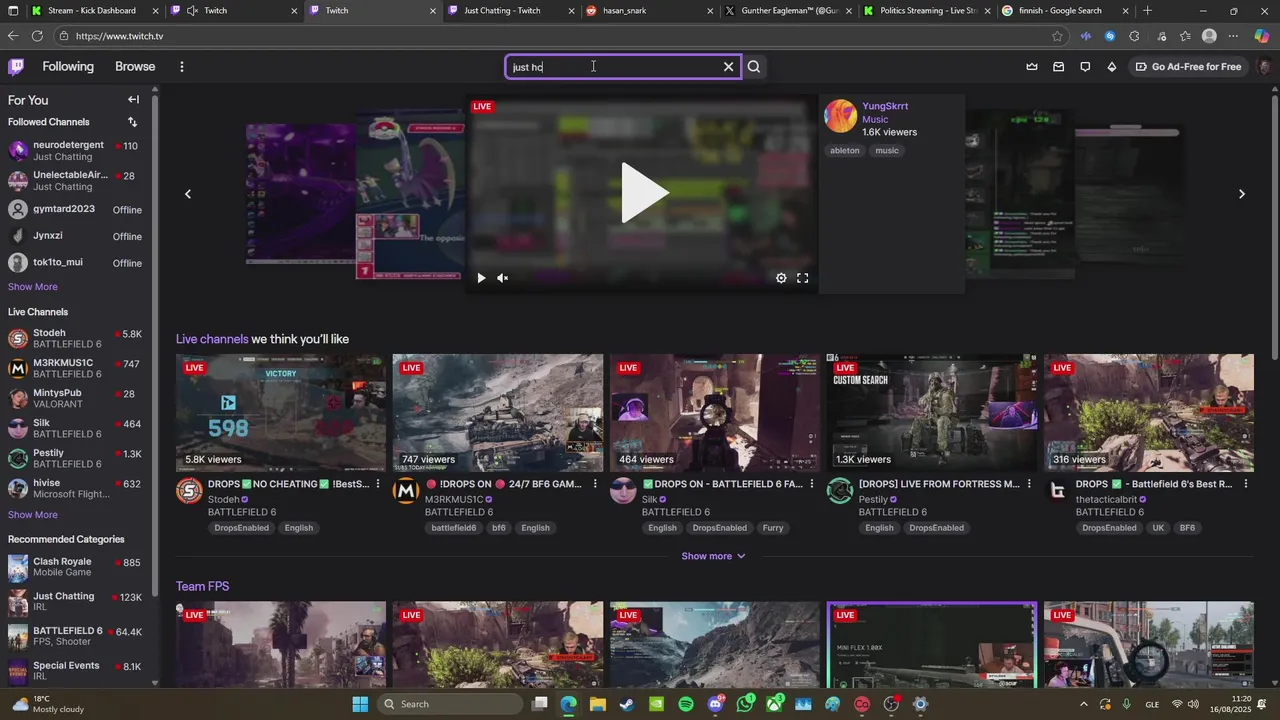Switch to hasan_snark browser tab

point(648,11)
